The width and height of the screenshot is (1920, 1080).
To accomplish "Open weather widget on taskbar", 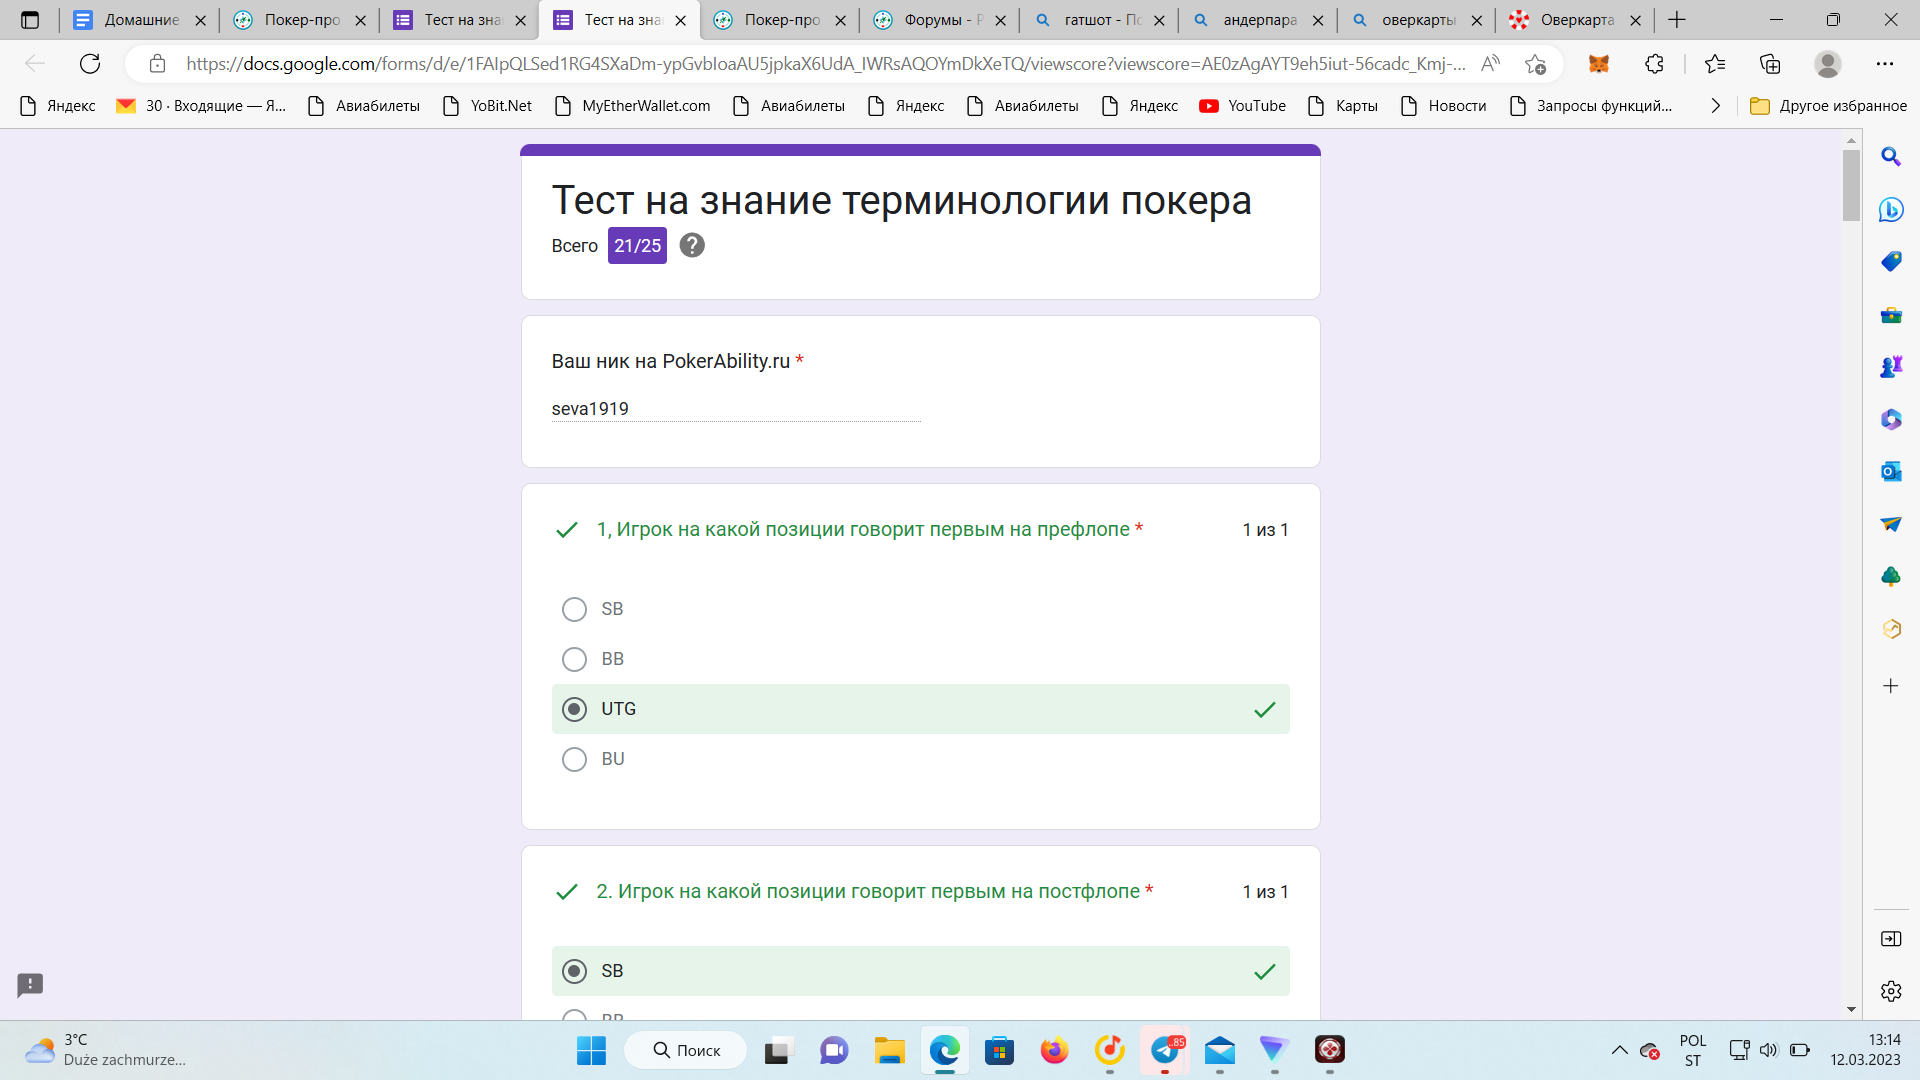I will coord(105,1050).
